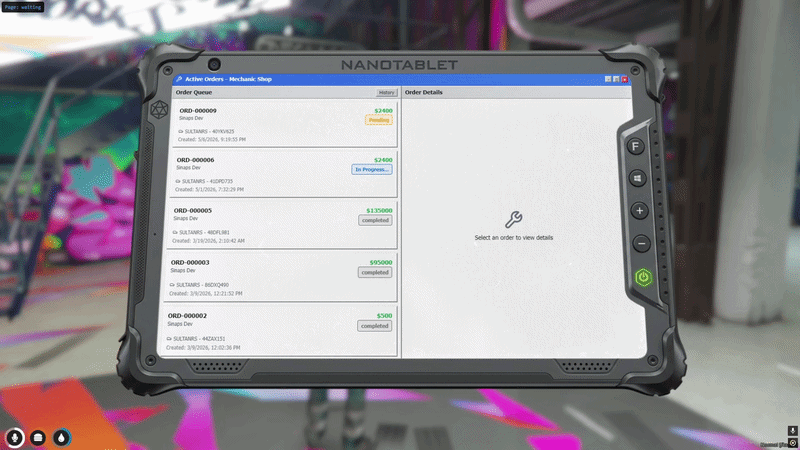Click the microphone HUD icon
This screenshot has height=450, width=800.
15,438
